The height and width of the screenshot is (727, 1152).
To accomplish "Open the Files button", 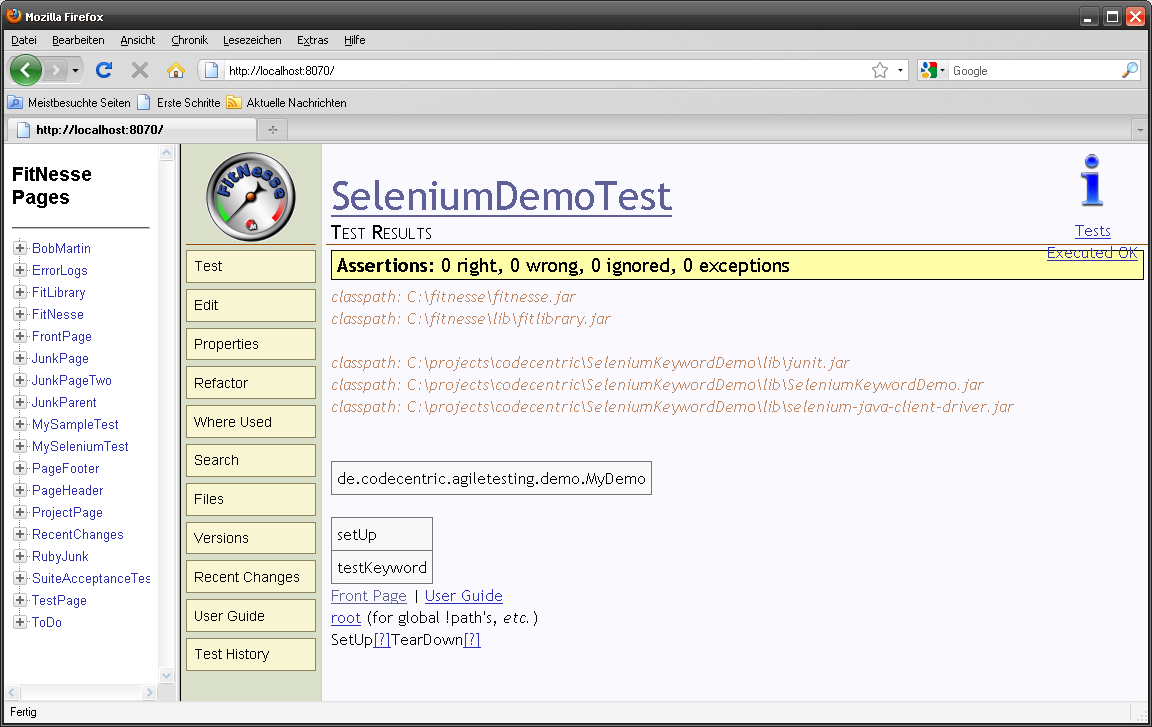I will (251, 499).
